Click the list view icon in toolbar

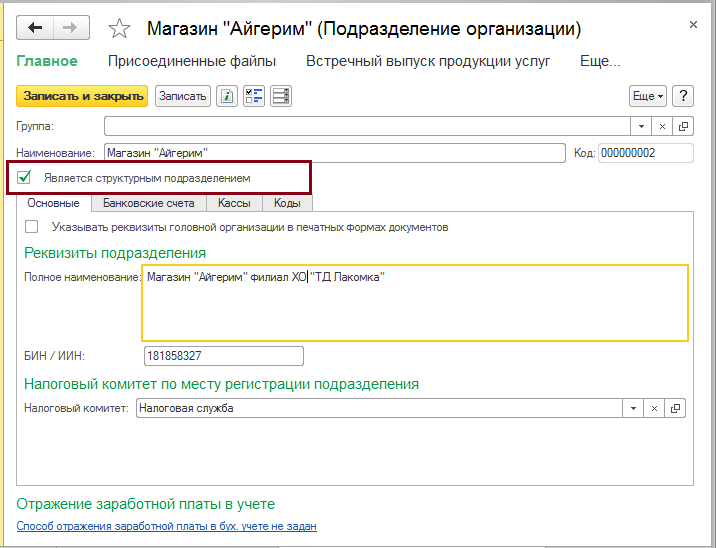click(x=281, y=96)
